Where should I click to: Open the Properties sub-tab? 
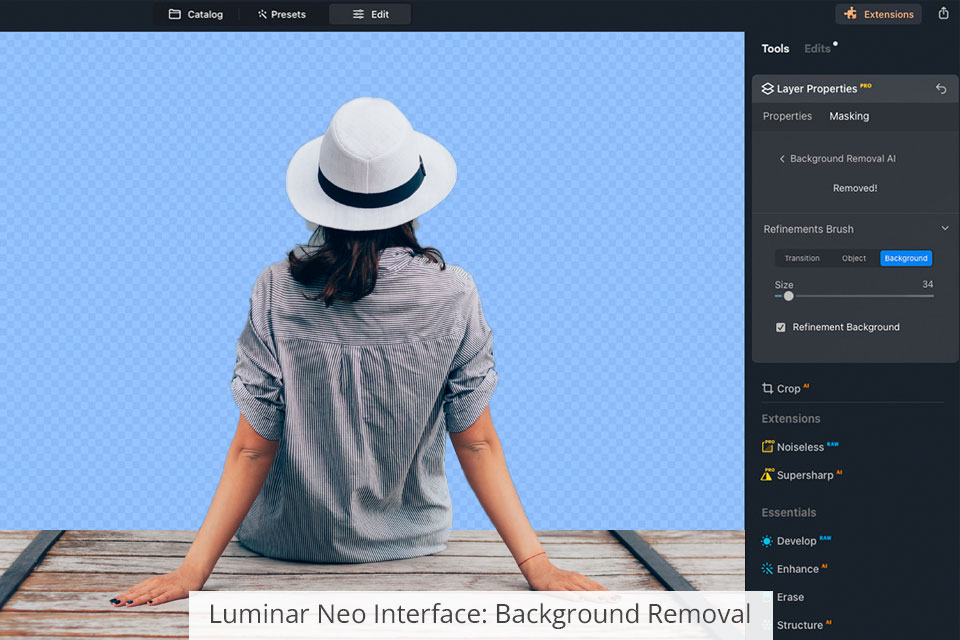(x=787, y=116)
